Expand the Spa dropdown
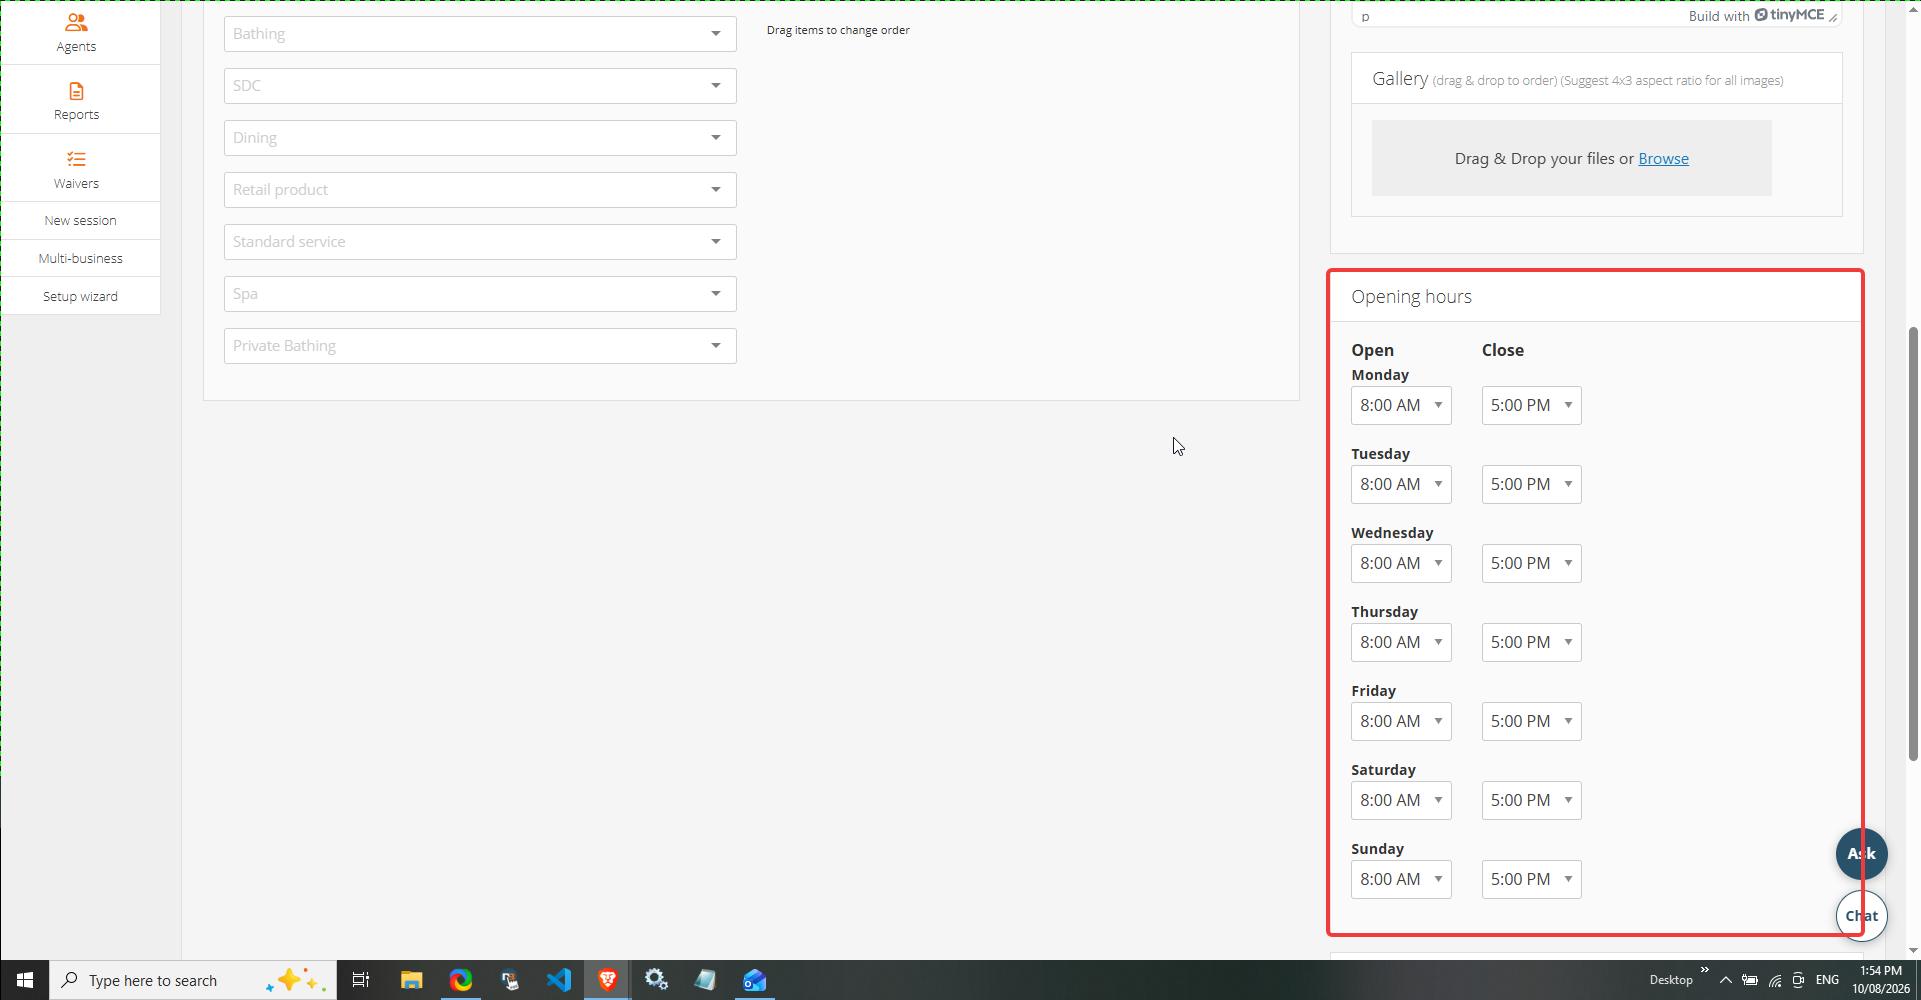 tap(480, 294)
